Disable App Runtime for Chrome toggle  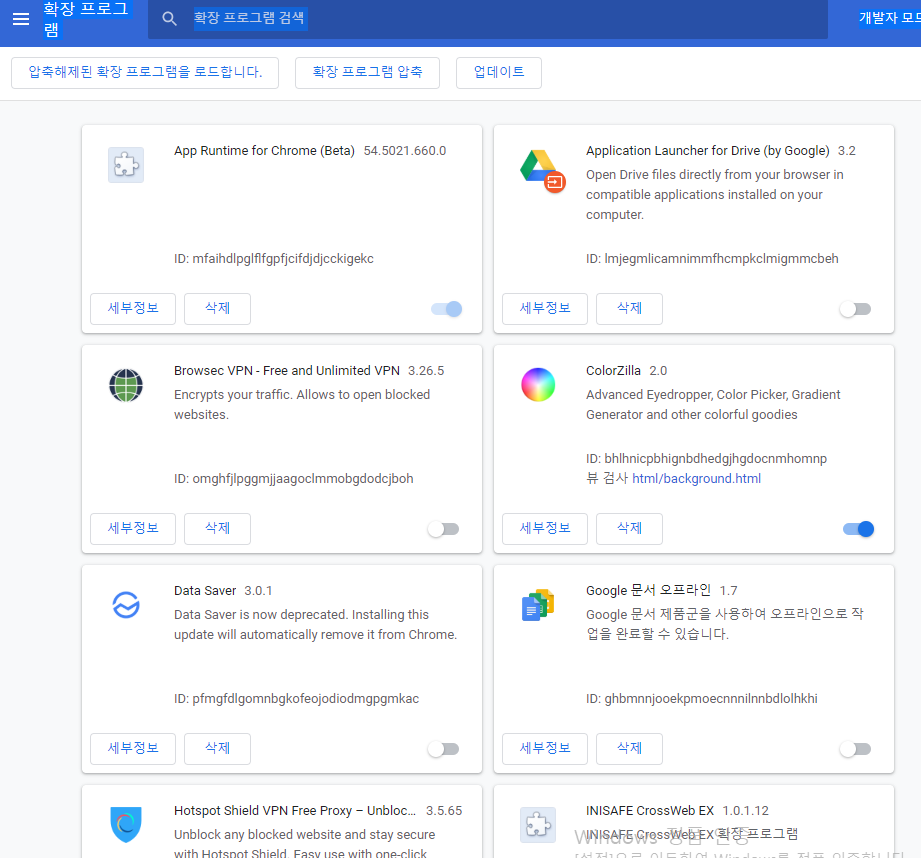(x=446, y=309)
